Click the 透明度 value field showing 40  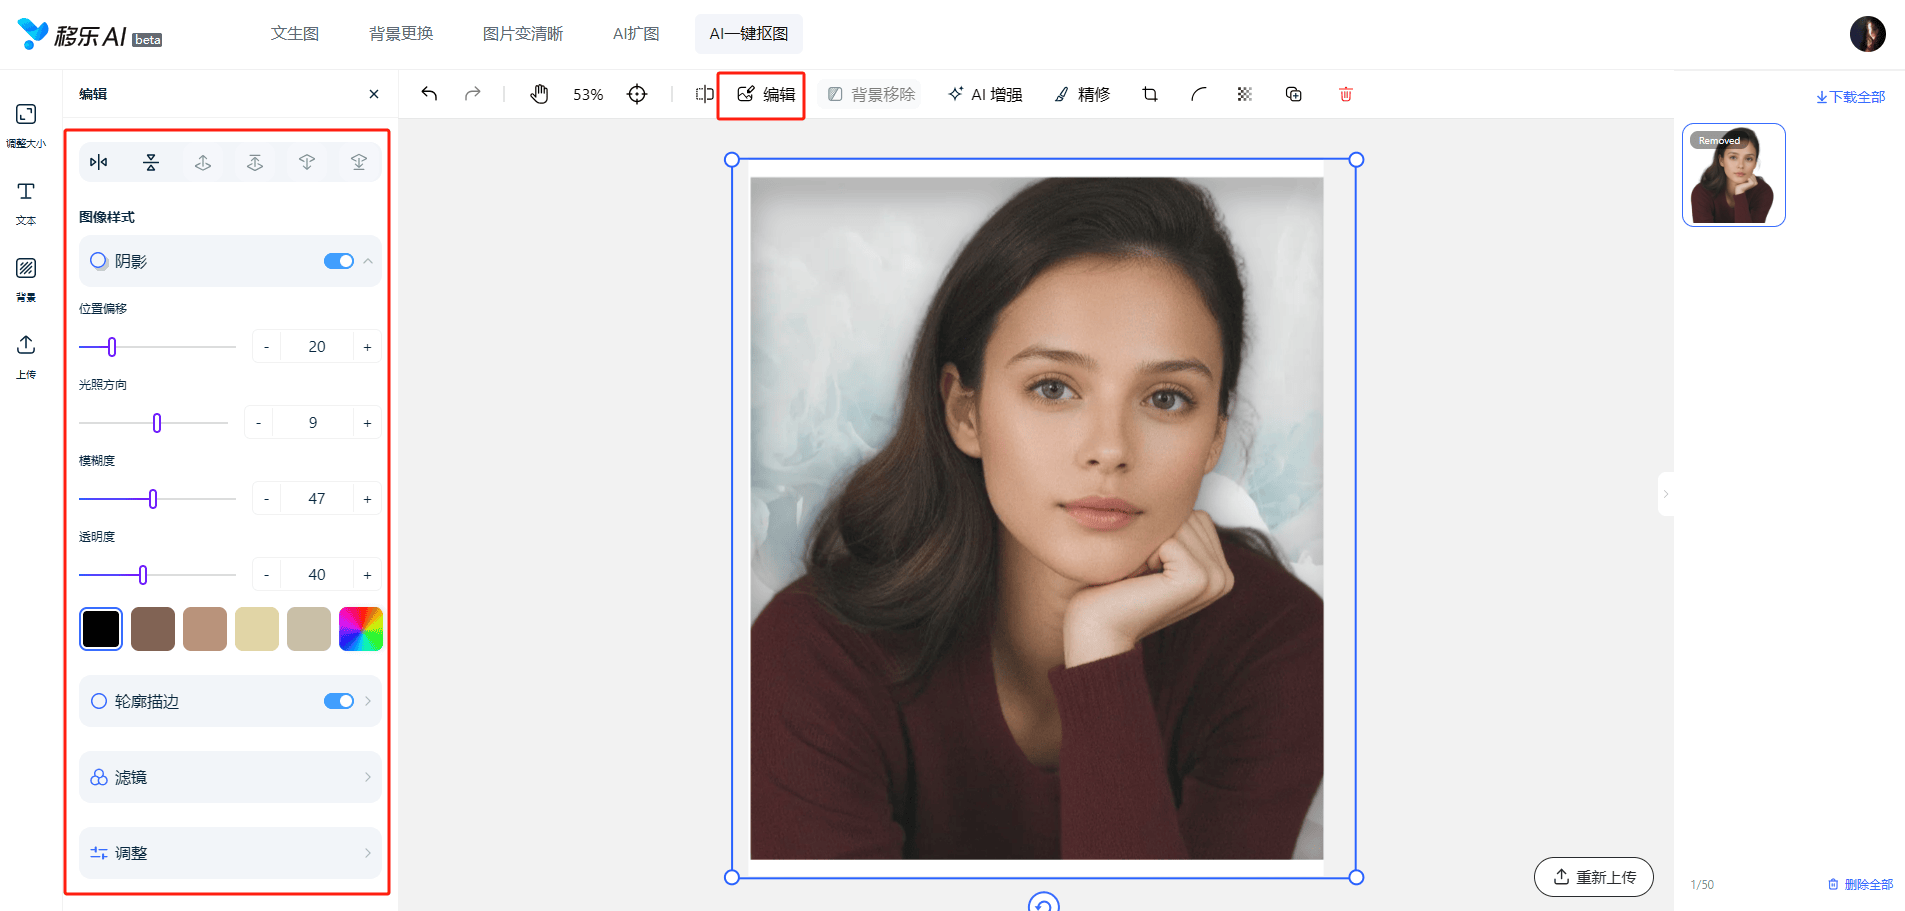click(317, 575)
